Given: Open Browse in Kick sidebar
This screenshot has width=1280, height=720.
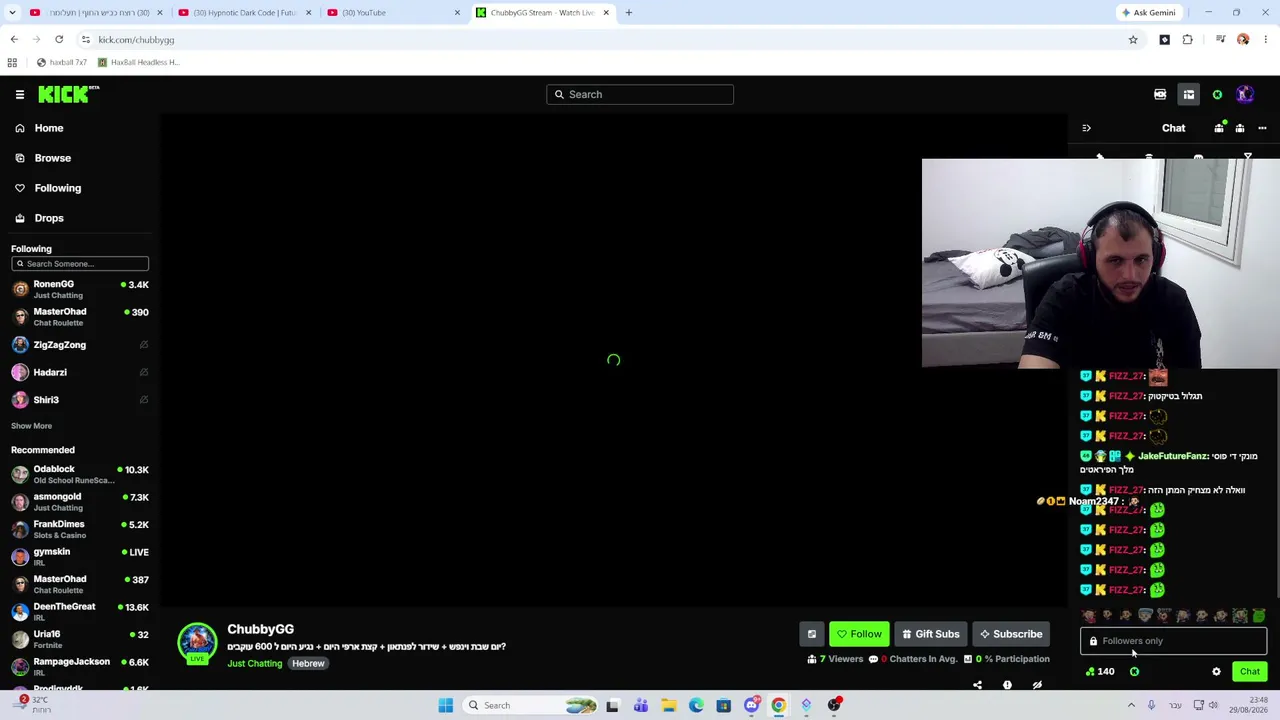Looking at the screenshot, I should click(42, 158).
